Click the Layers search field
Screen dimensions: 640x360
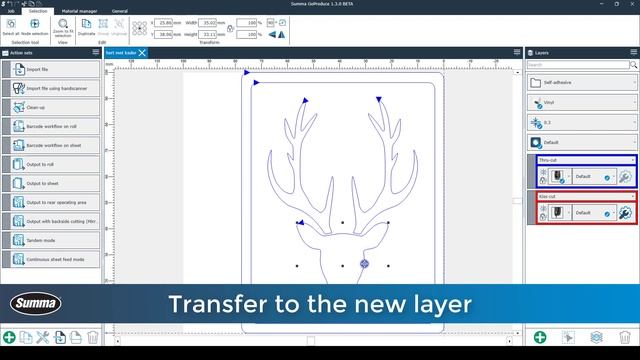[578, 65]
